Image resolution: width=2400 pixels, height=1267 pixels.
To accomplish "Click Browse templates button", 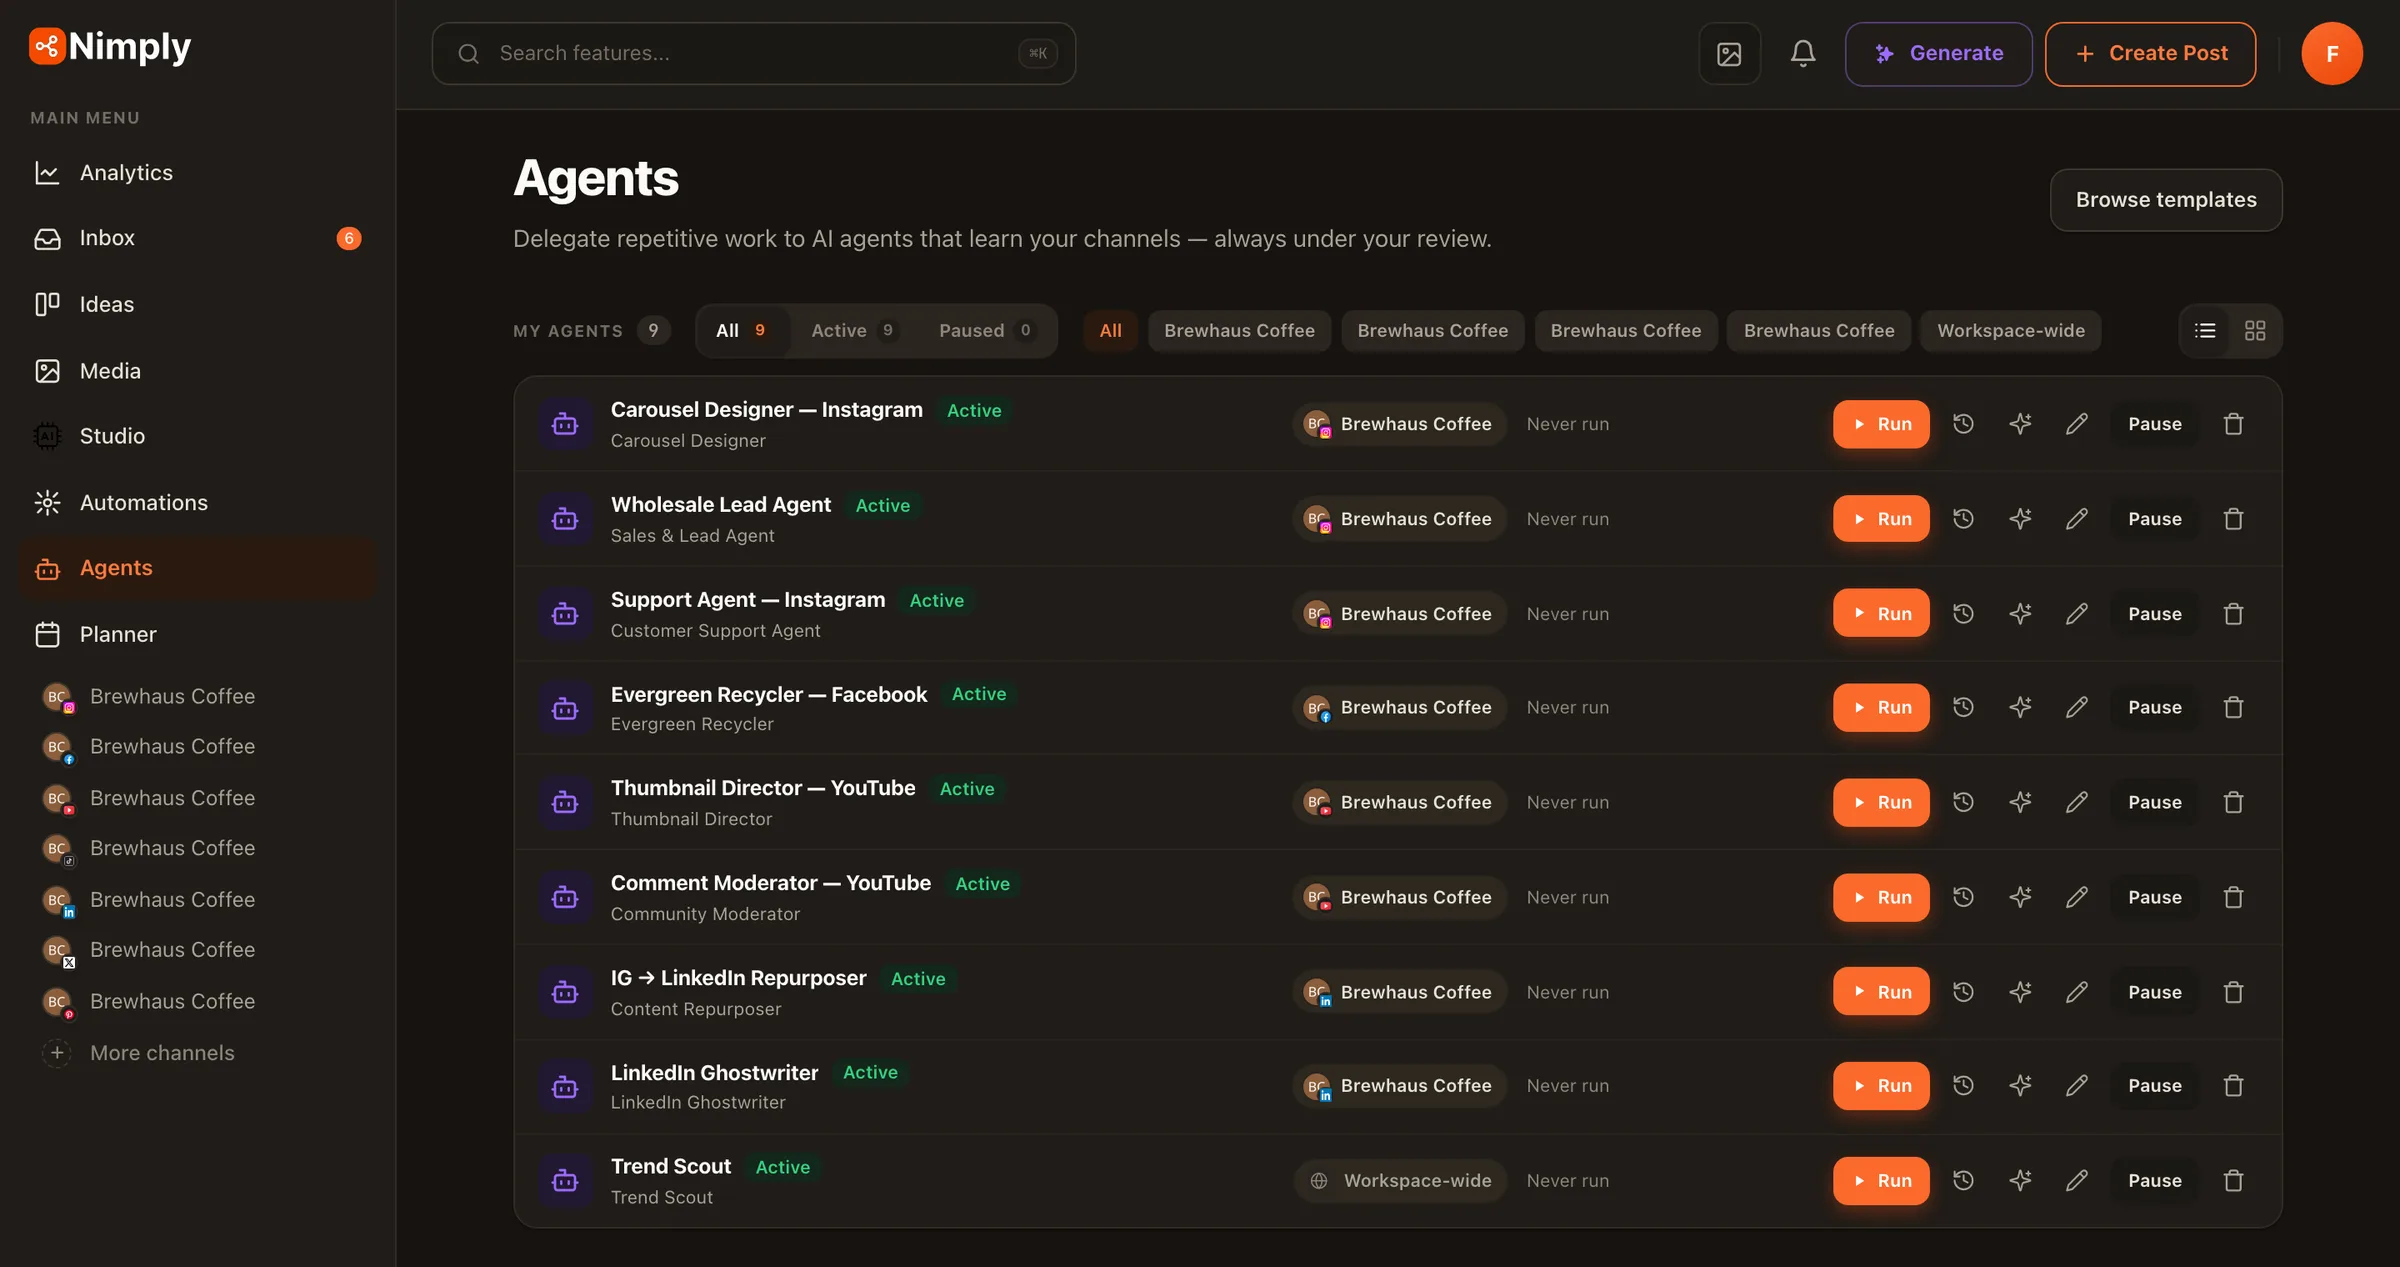I will (2166, 200).
